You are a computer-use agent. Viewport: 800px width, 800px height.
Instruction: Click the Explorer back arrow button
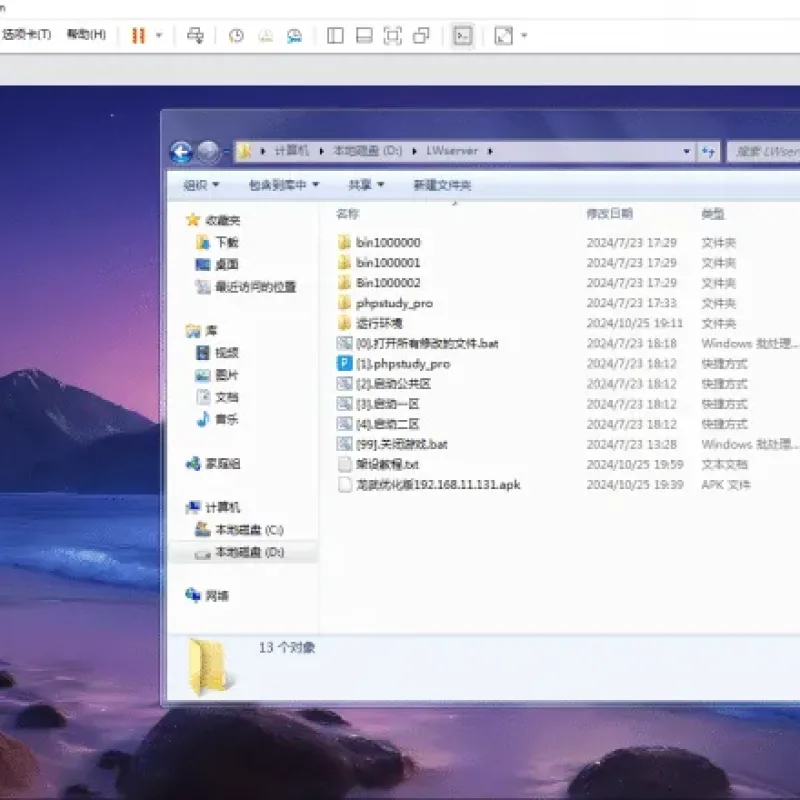pos(181,152)
